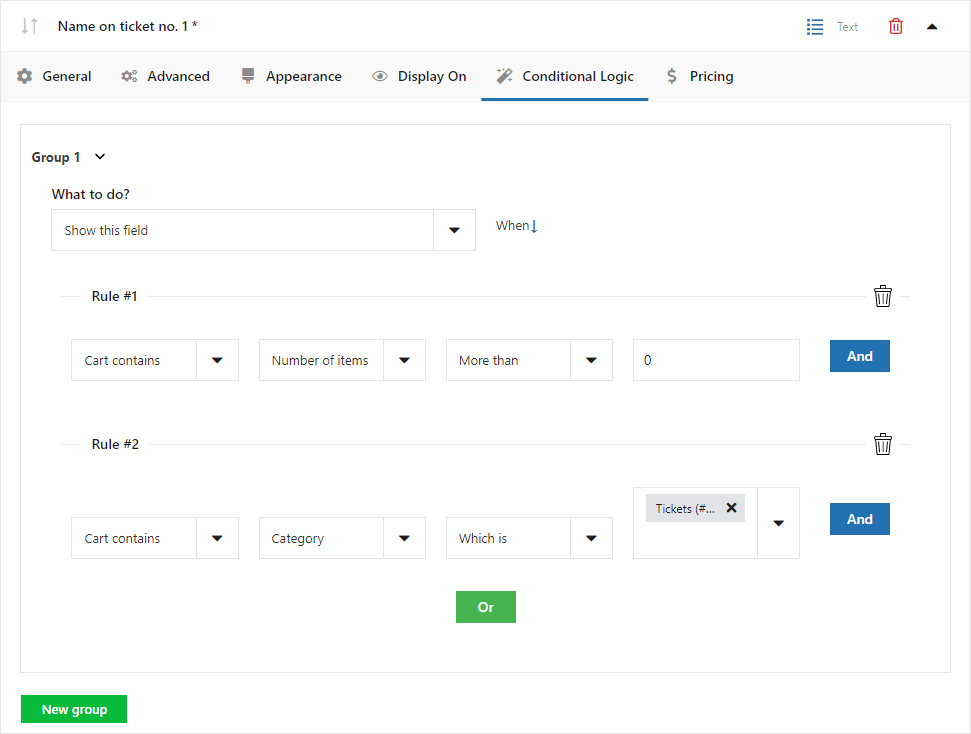Image resolution: width=971 pixels, height=734 pixels.
Task: Open Rule #2 'Cart contains' dropdown
Action: pos(155,538)
